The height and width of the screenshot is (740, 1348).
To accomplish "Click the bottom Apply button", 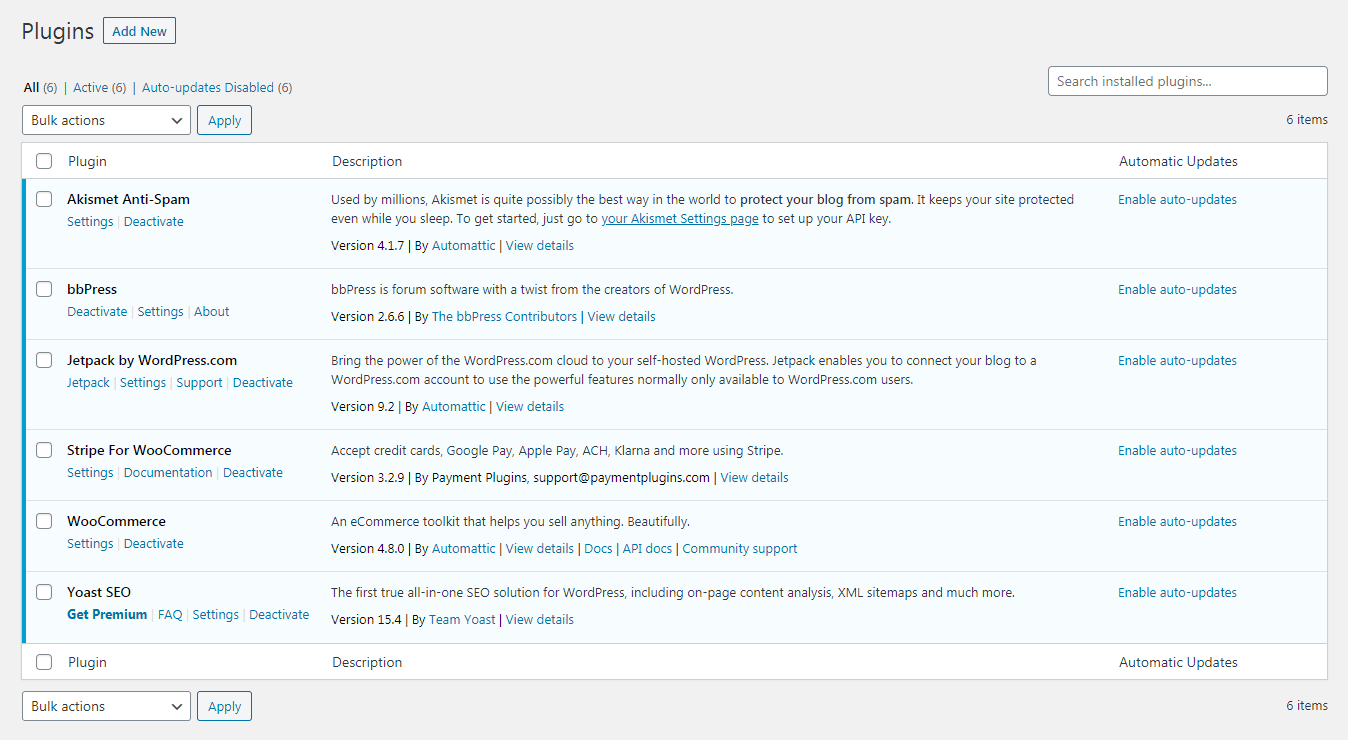I will [x=224, y=706].
